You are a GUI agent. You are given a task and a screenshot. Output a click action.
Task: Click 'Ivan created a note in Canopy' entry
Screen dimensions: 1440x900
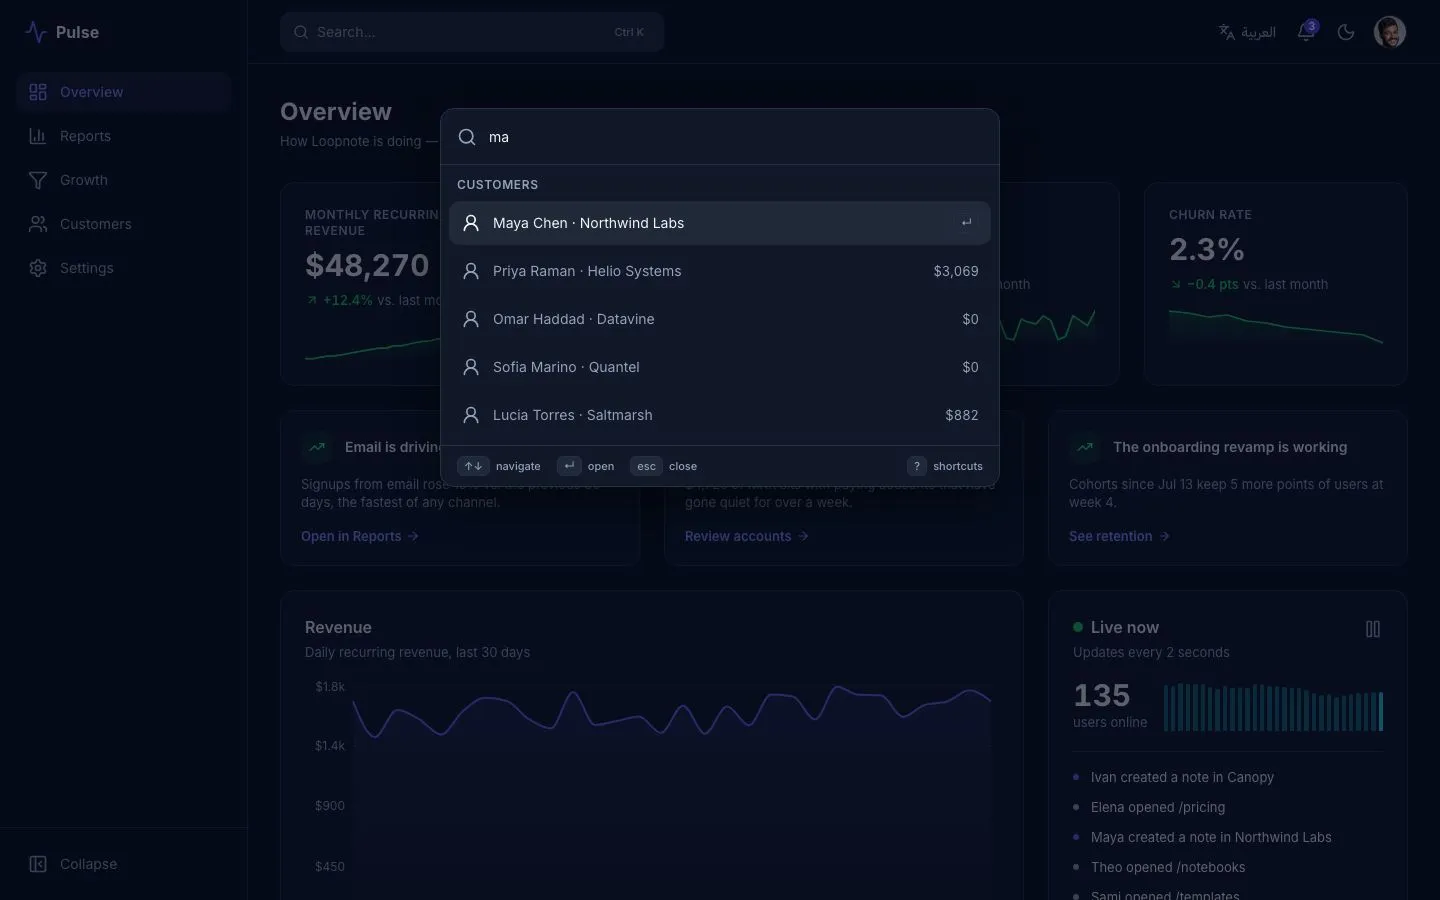tap(1182, 777)
